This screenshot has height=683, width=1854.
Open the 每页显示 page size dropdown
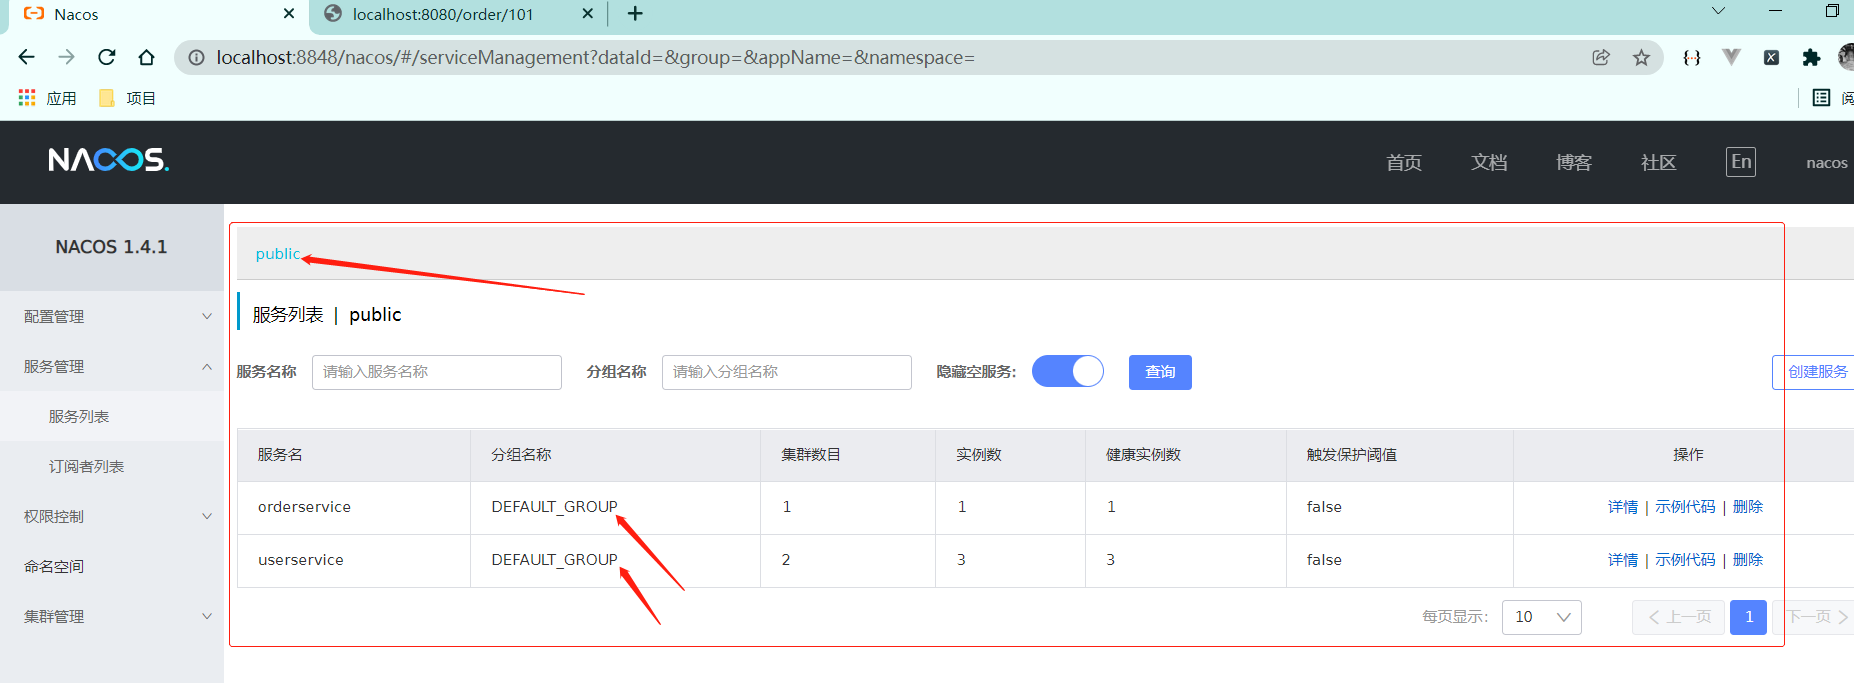[x=1542, y=617]
